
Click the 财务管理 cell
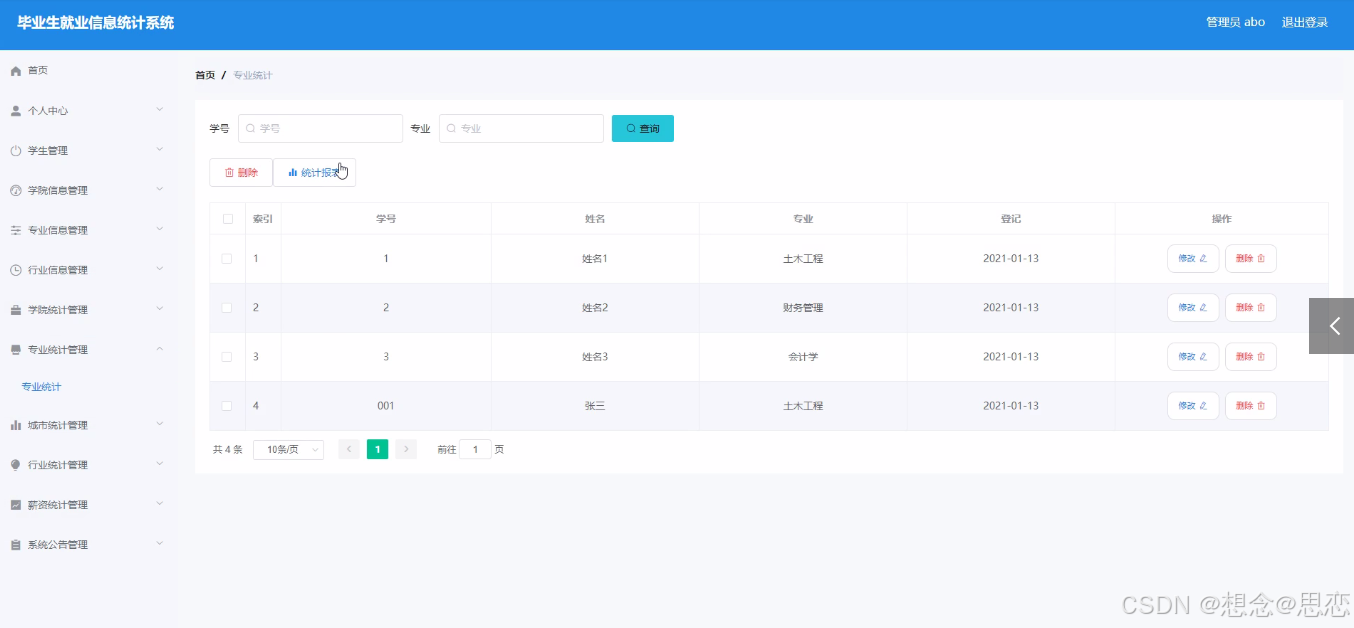803,308
